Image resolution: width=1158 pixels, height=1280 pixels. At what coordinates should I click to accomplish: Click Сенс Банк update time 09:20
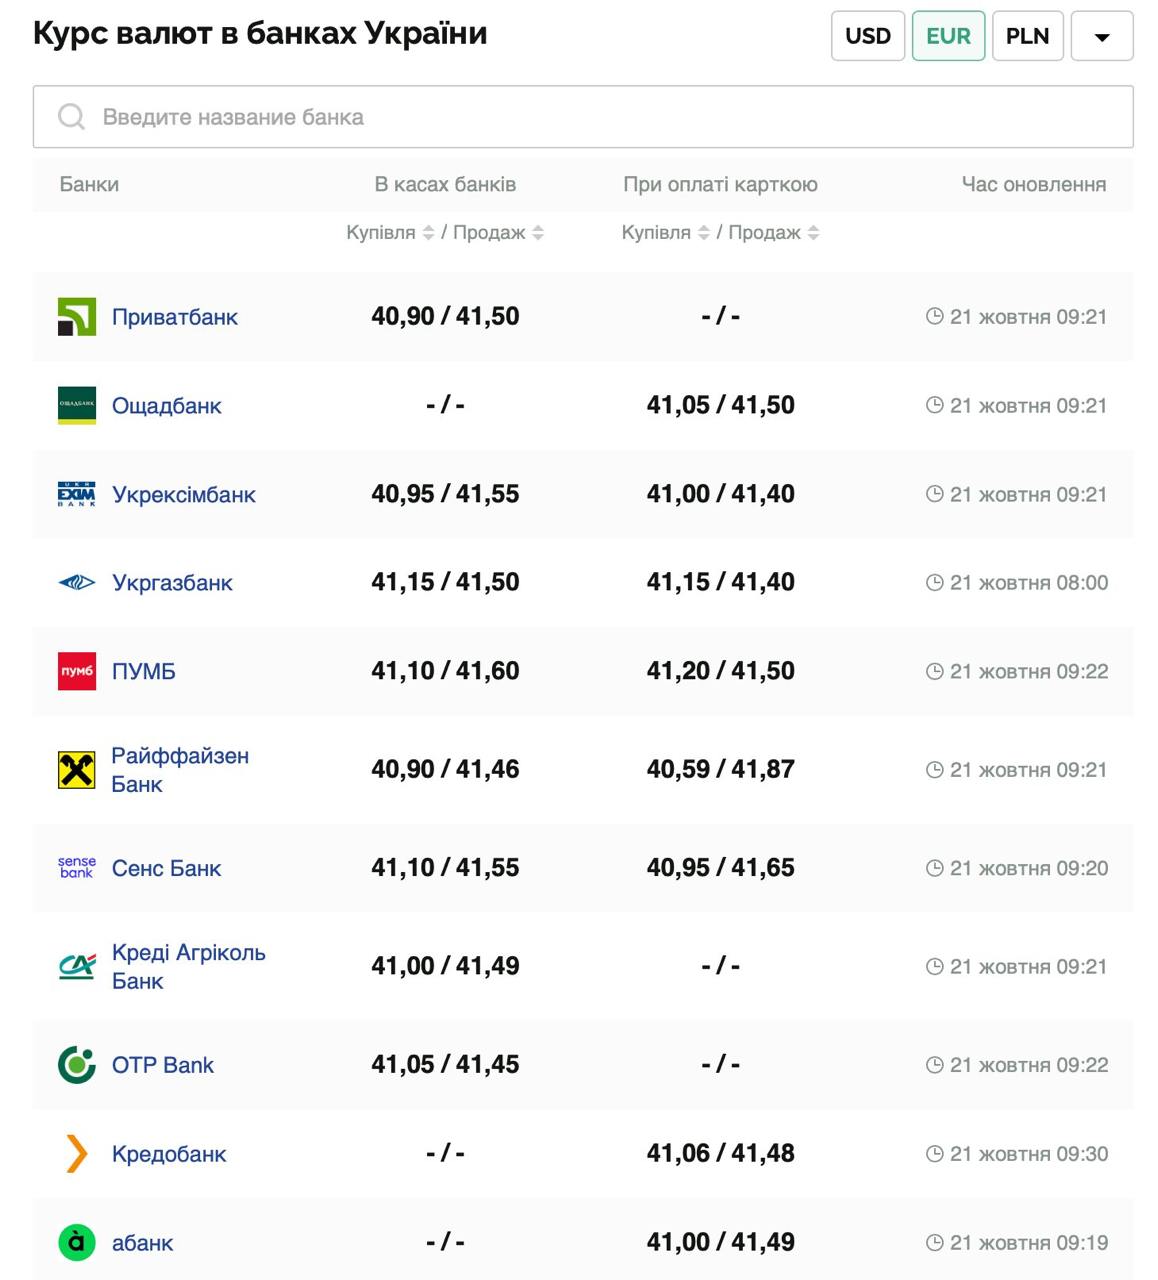click(1029, 868)
